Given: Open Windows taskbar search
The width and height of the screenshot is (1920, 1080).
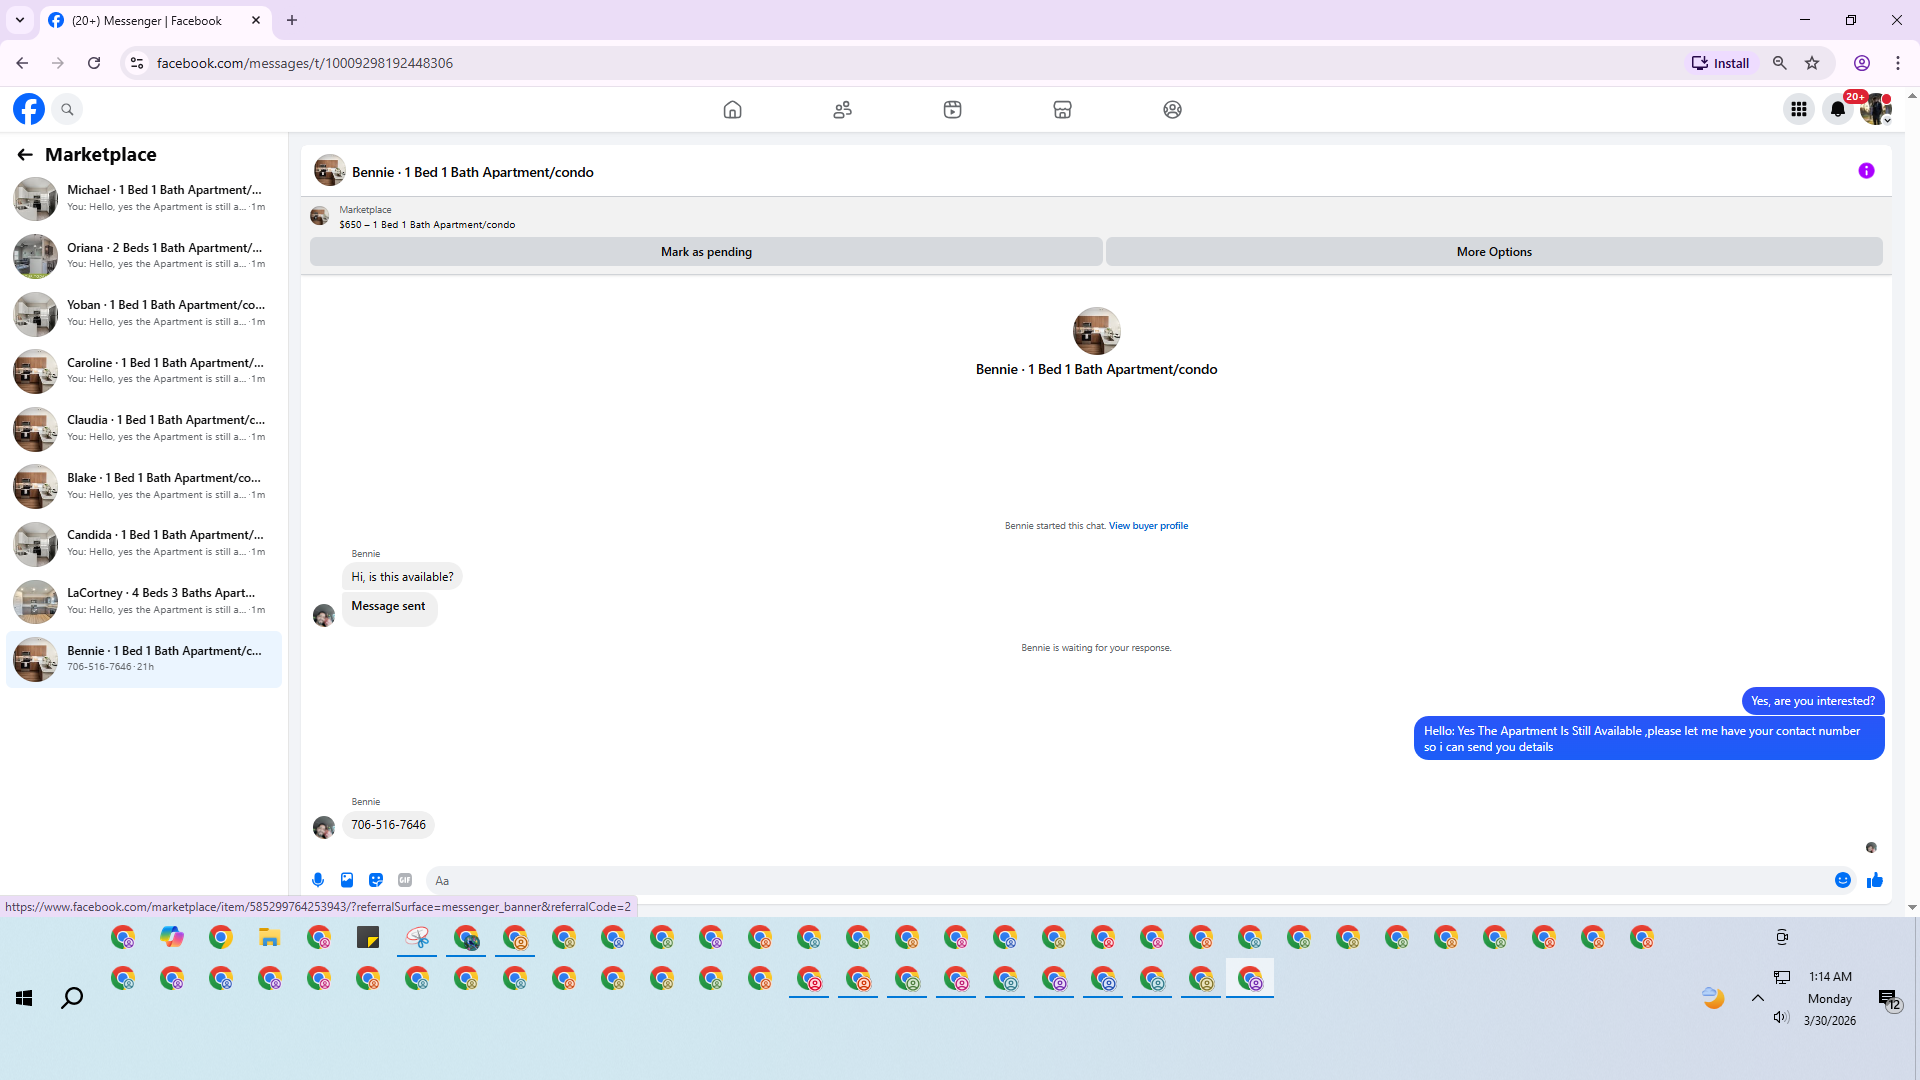Looking at the screenshot, I should [72, 998].
